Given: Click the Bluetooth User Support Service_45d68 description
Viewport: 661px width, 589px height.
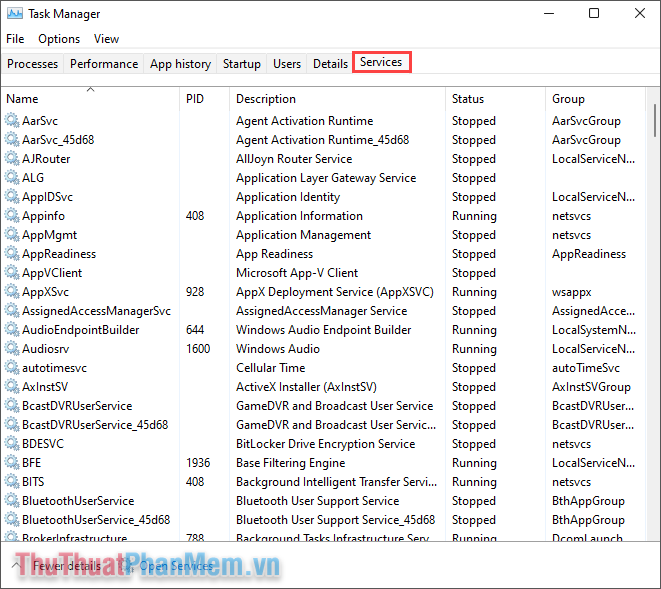Looking at the screenshot, I should coord(335,519).
